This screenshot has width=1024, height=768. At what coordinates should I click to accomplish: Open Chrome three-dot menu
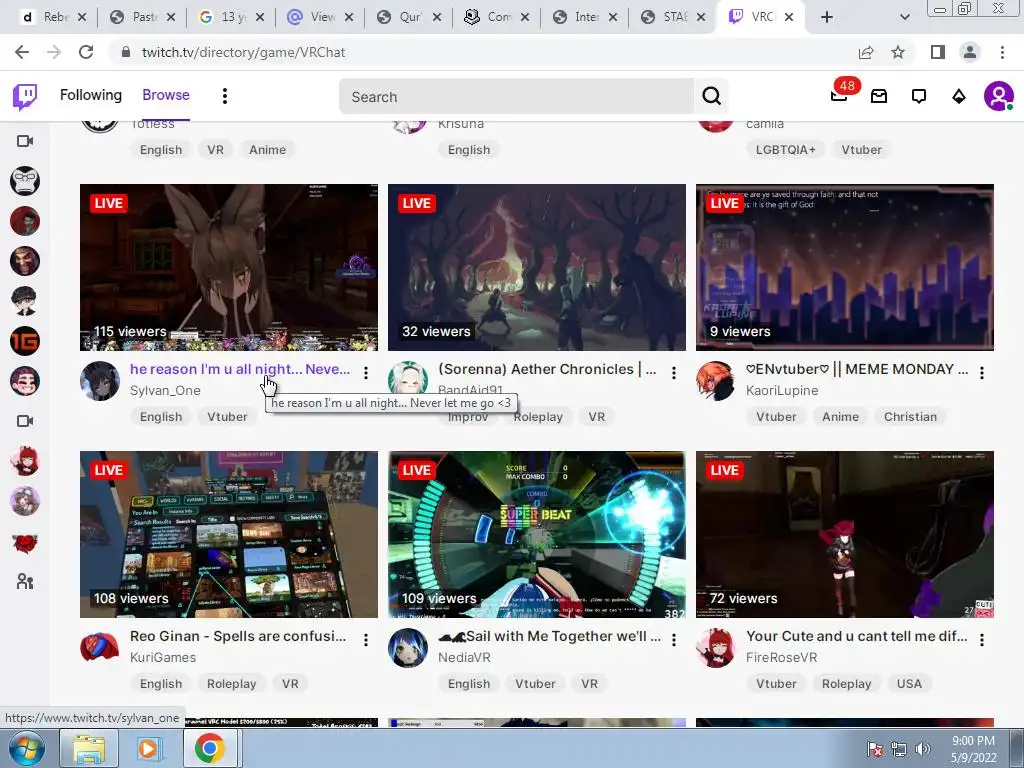click(x=1002, y=52)
